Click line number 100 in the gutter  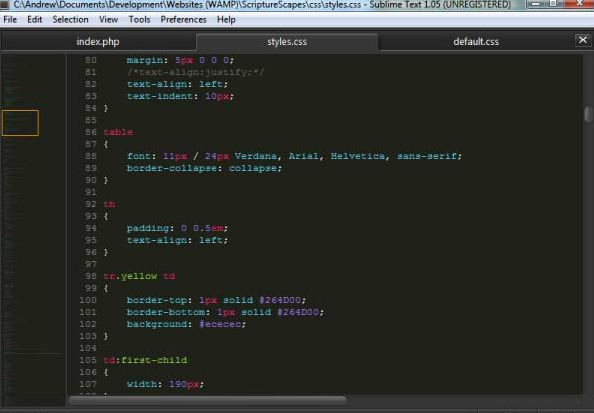pyautogui.click(x=88, y=300)
